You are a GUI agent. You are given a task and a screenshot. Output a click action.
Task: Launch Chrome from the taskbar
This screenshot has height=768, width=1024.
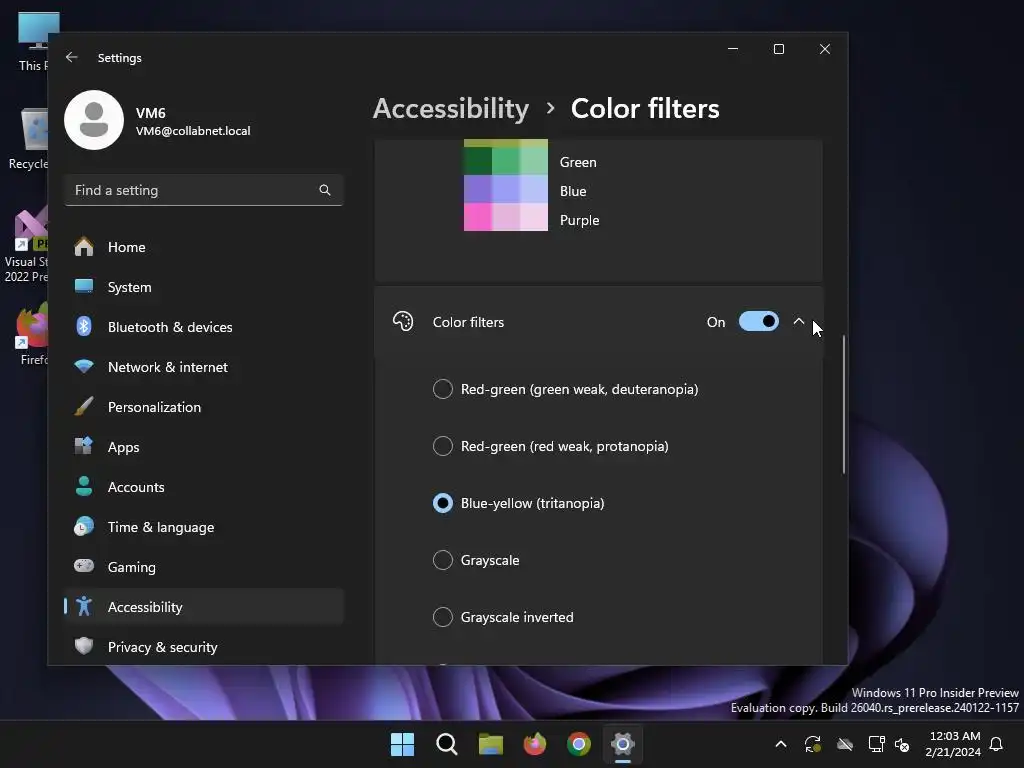point(579,744)
